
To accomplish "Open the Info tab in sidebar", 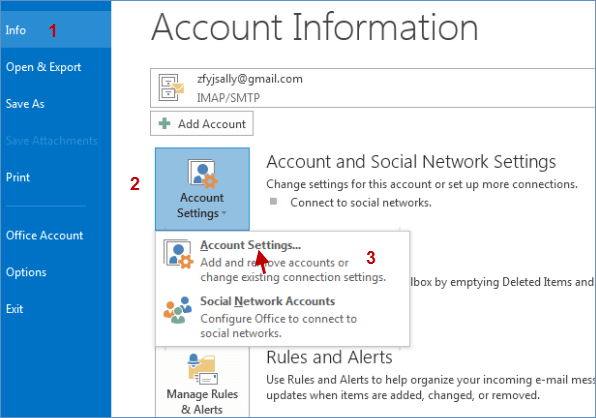I will click(55, 30).
